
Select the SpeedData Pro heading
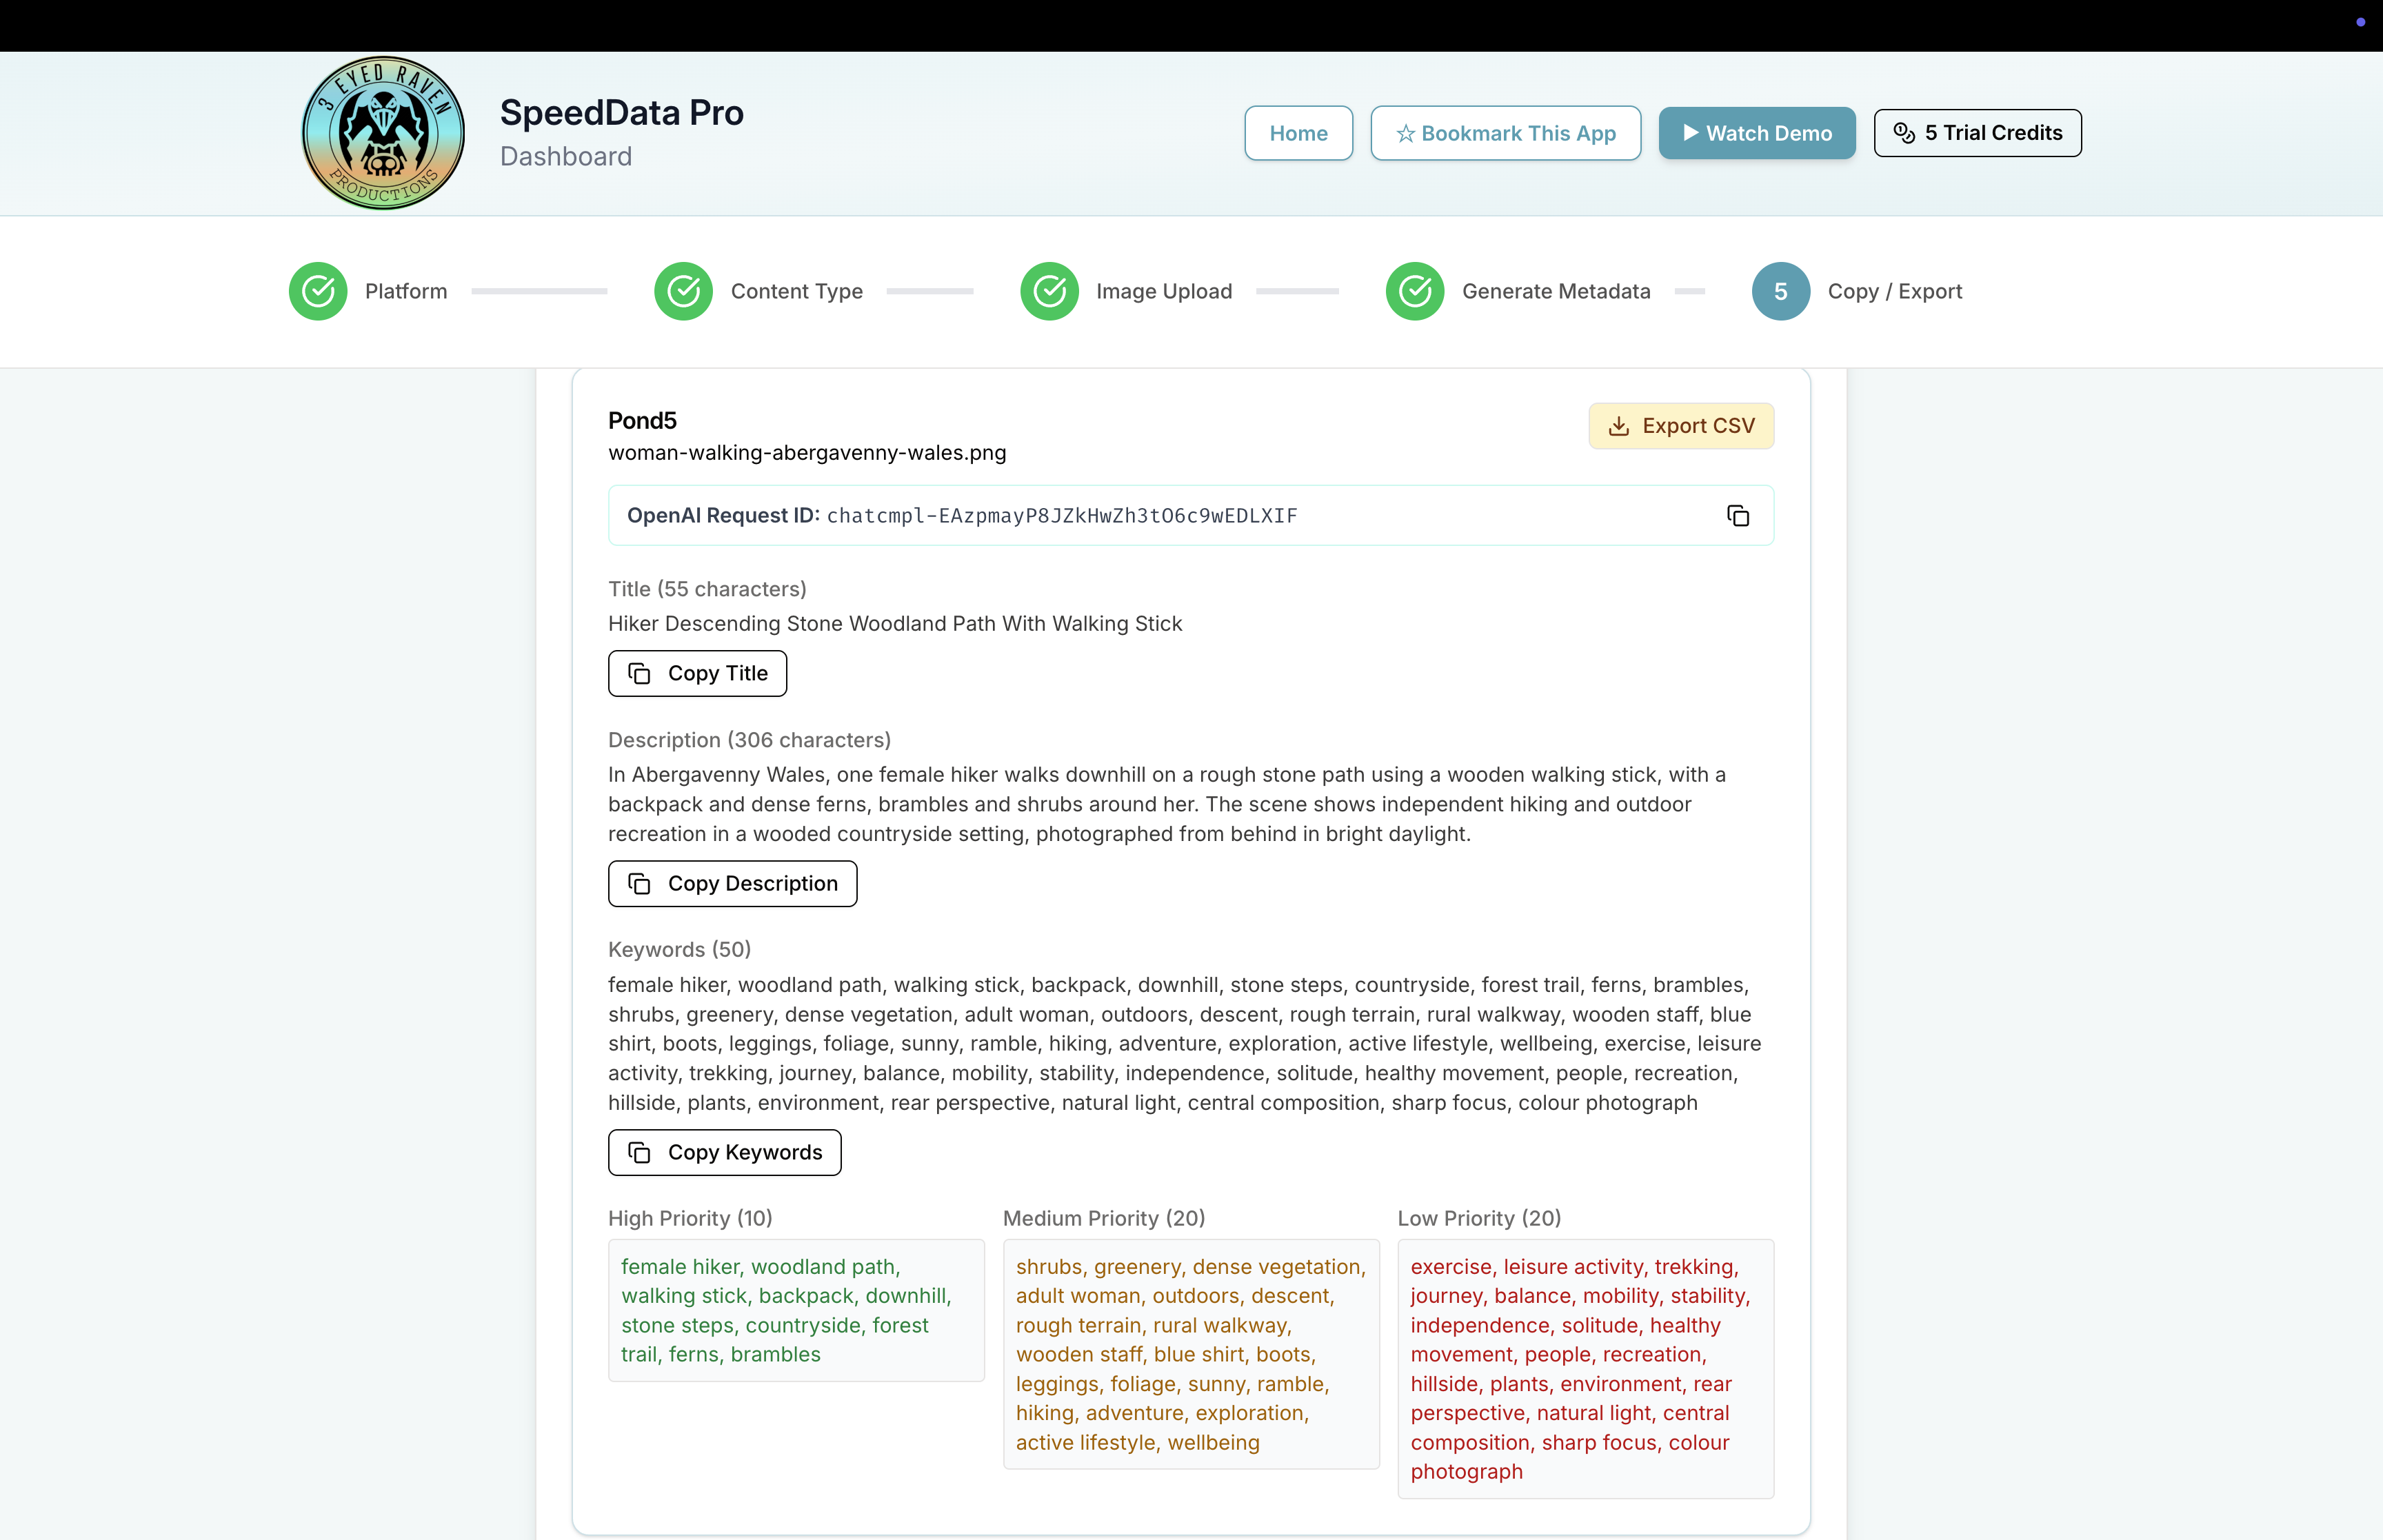622,113
